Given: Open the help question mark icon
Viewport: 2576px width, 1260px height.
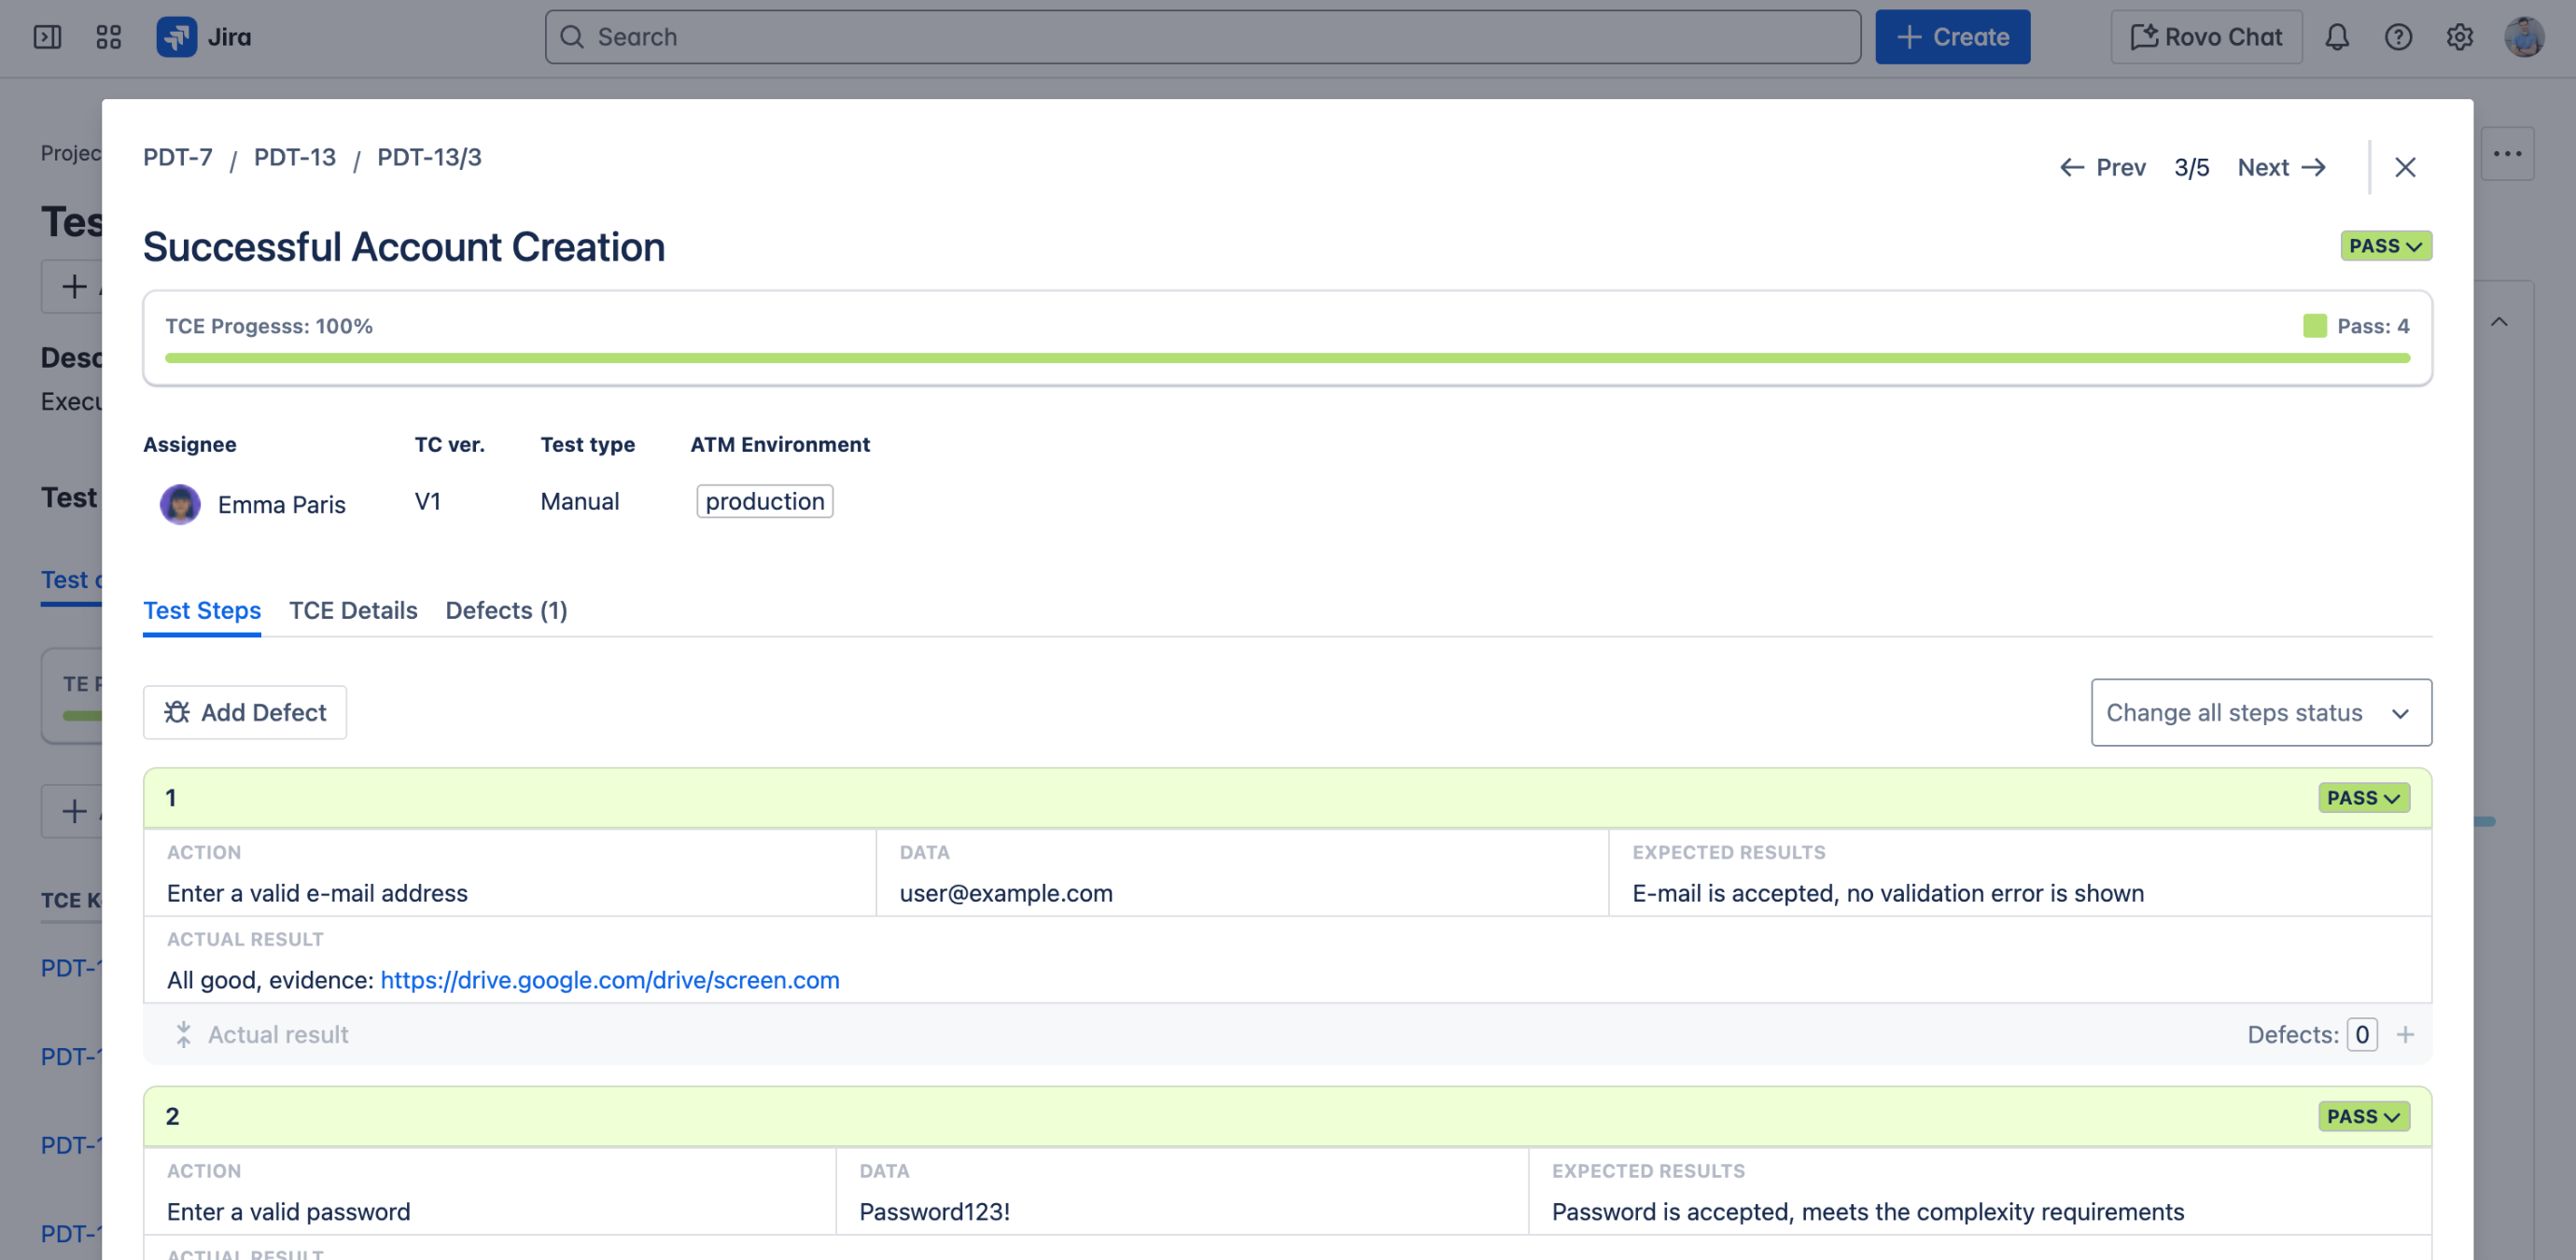Looking at the screenshot, I should point(2397,37).
